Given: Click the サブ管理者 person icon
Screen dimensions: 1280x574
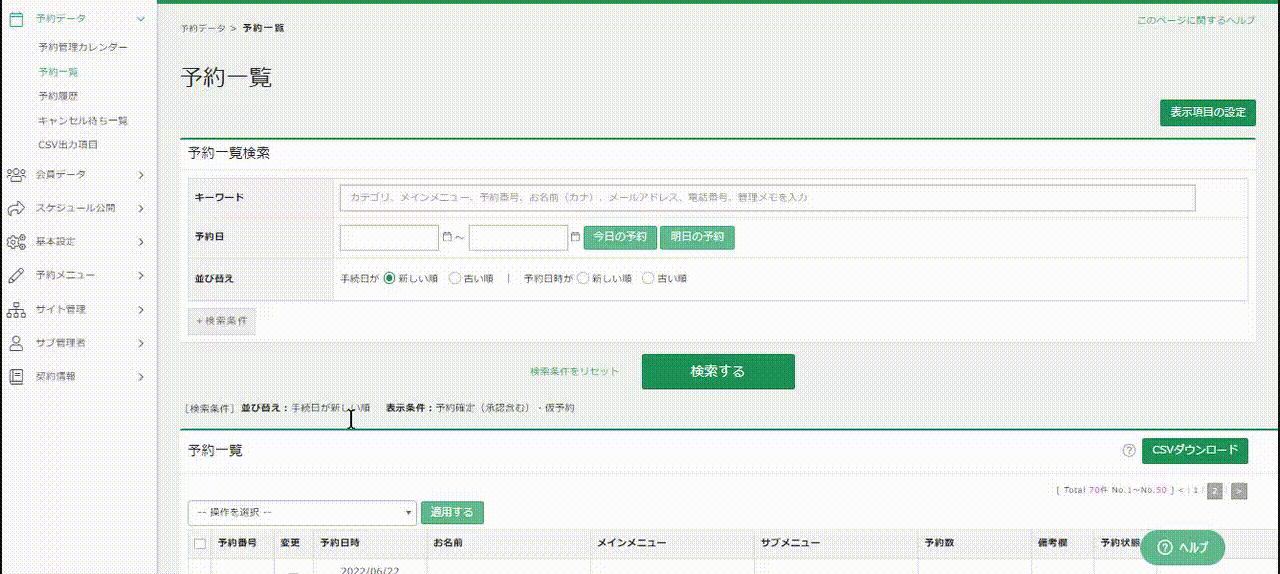Looking at the screenshot, I should click(16, 343).
